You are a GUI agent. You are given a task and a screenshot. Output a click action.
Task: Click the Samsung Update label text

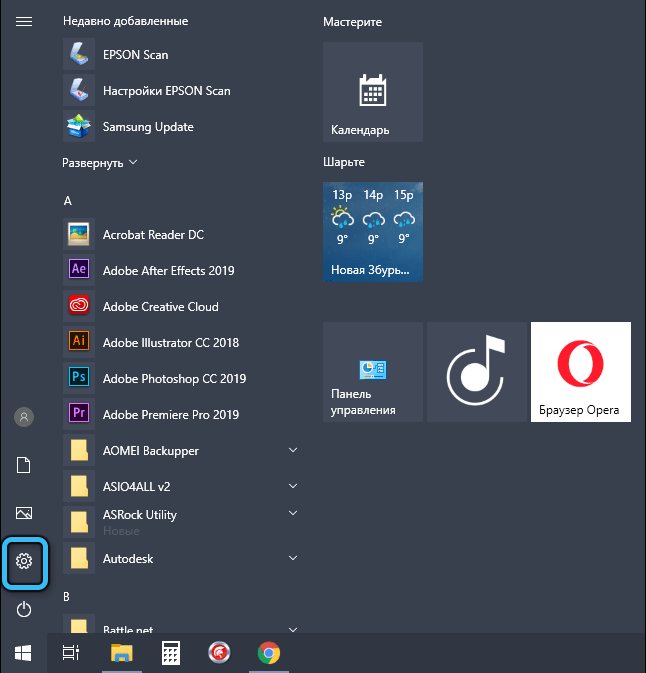148,127
